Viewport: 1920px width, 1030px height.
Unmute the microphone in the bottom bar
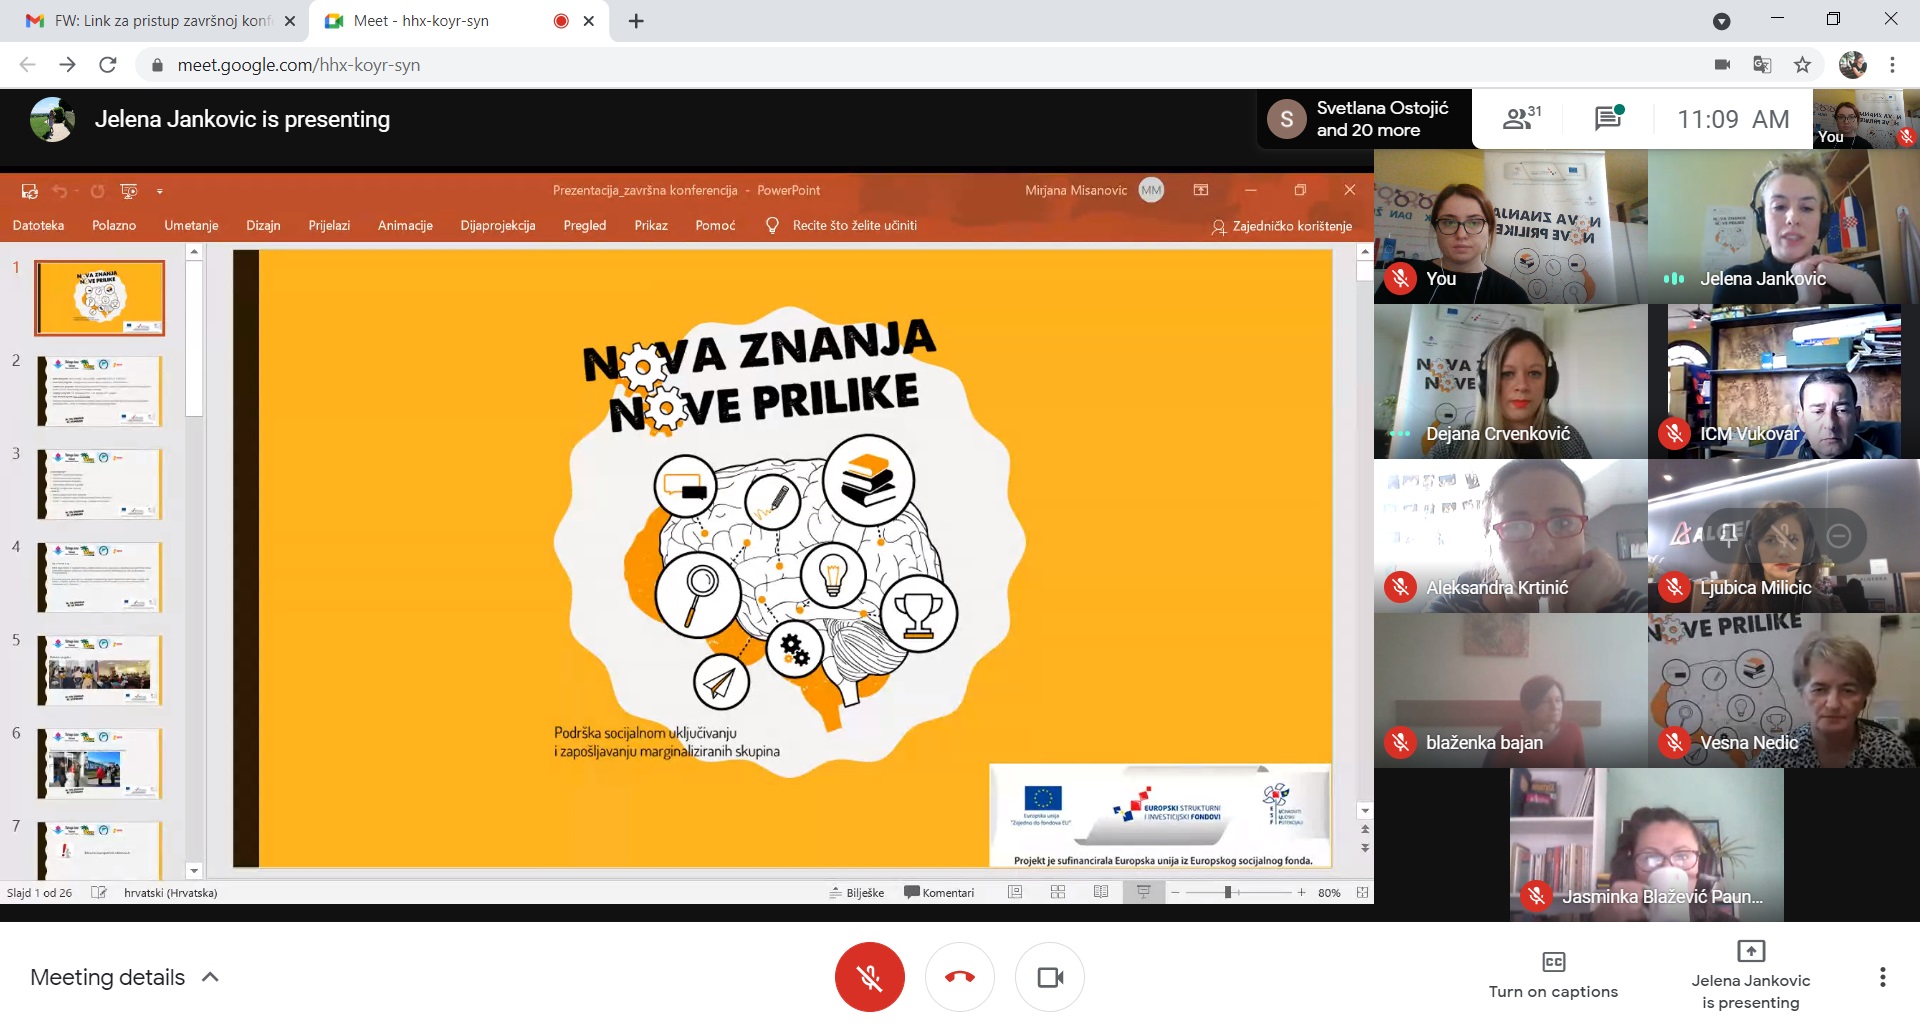(869, 977)
